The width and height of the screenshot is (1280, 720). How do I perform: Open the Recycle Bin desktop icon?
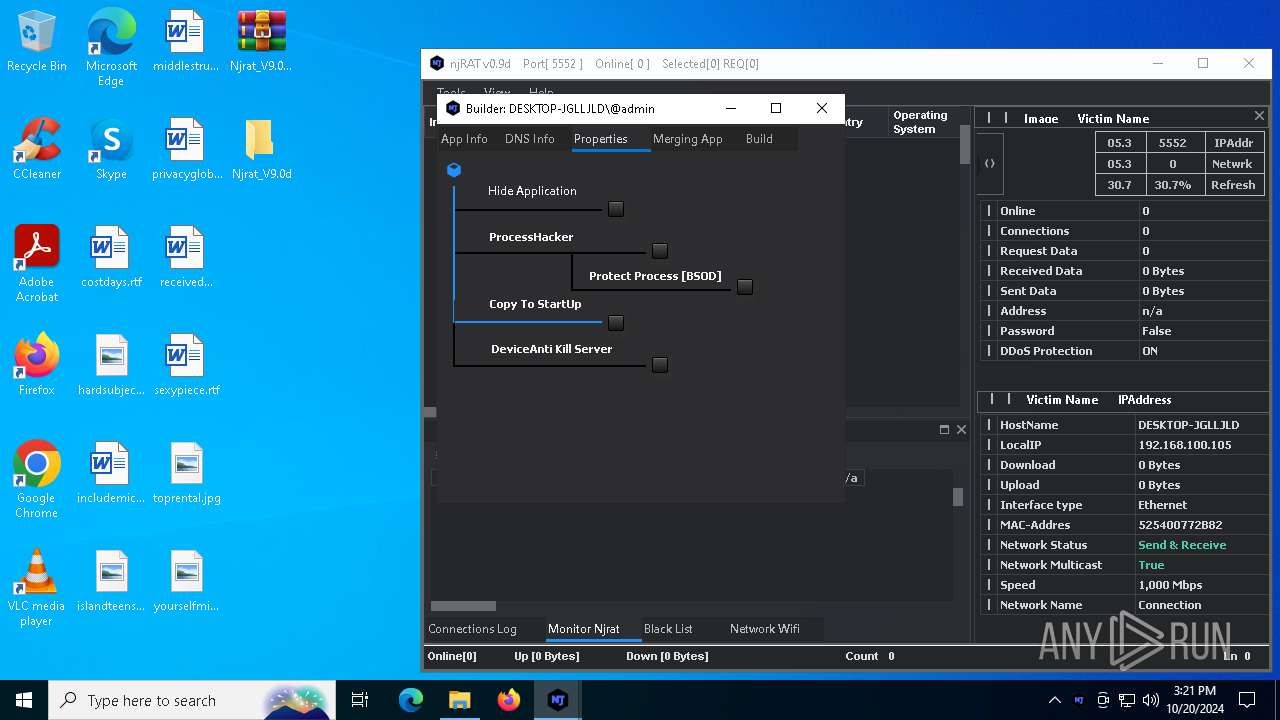tap(37, 42)
